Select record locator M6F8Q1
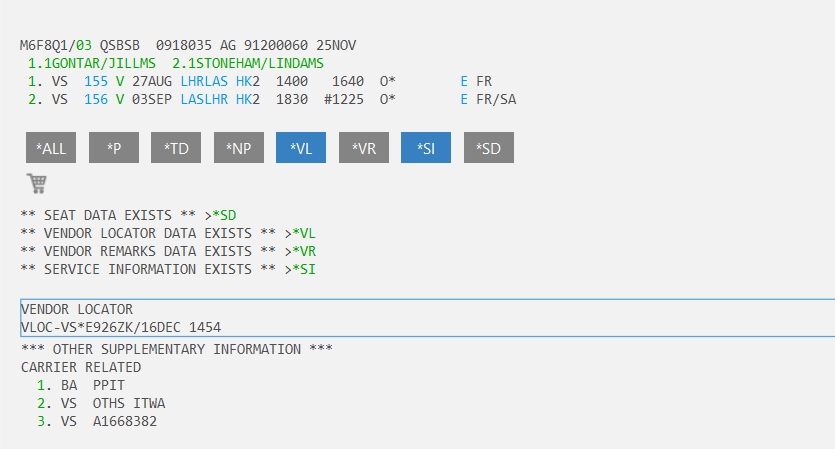 click(44, 45)
